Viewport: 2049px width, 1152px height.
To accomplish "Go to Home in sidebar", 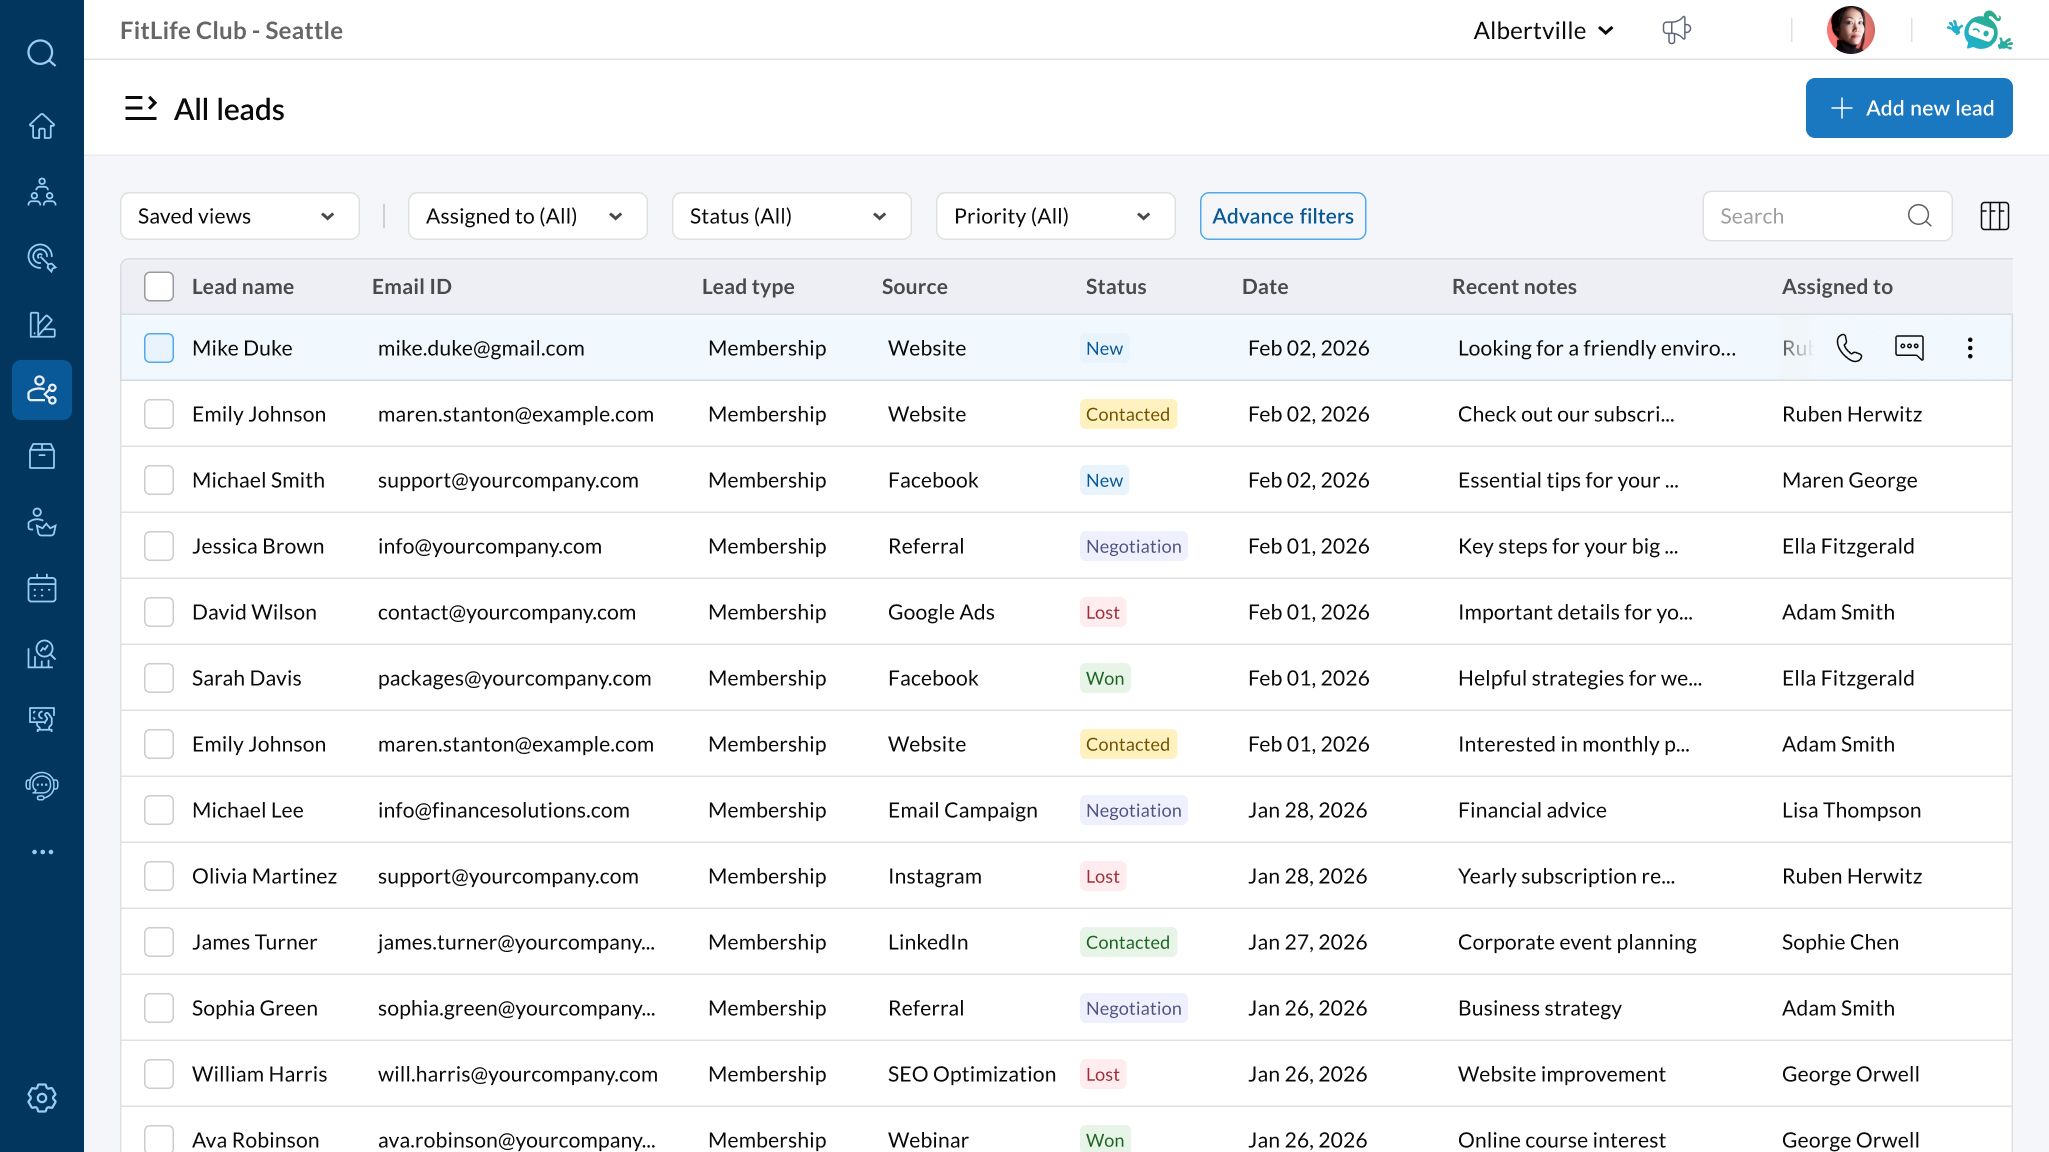I will coord(42,126).
